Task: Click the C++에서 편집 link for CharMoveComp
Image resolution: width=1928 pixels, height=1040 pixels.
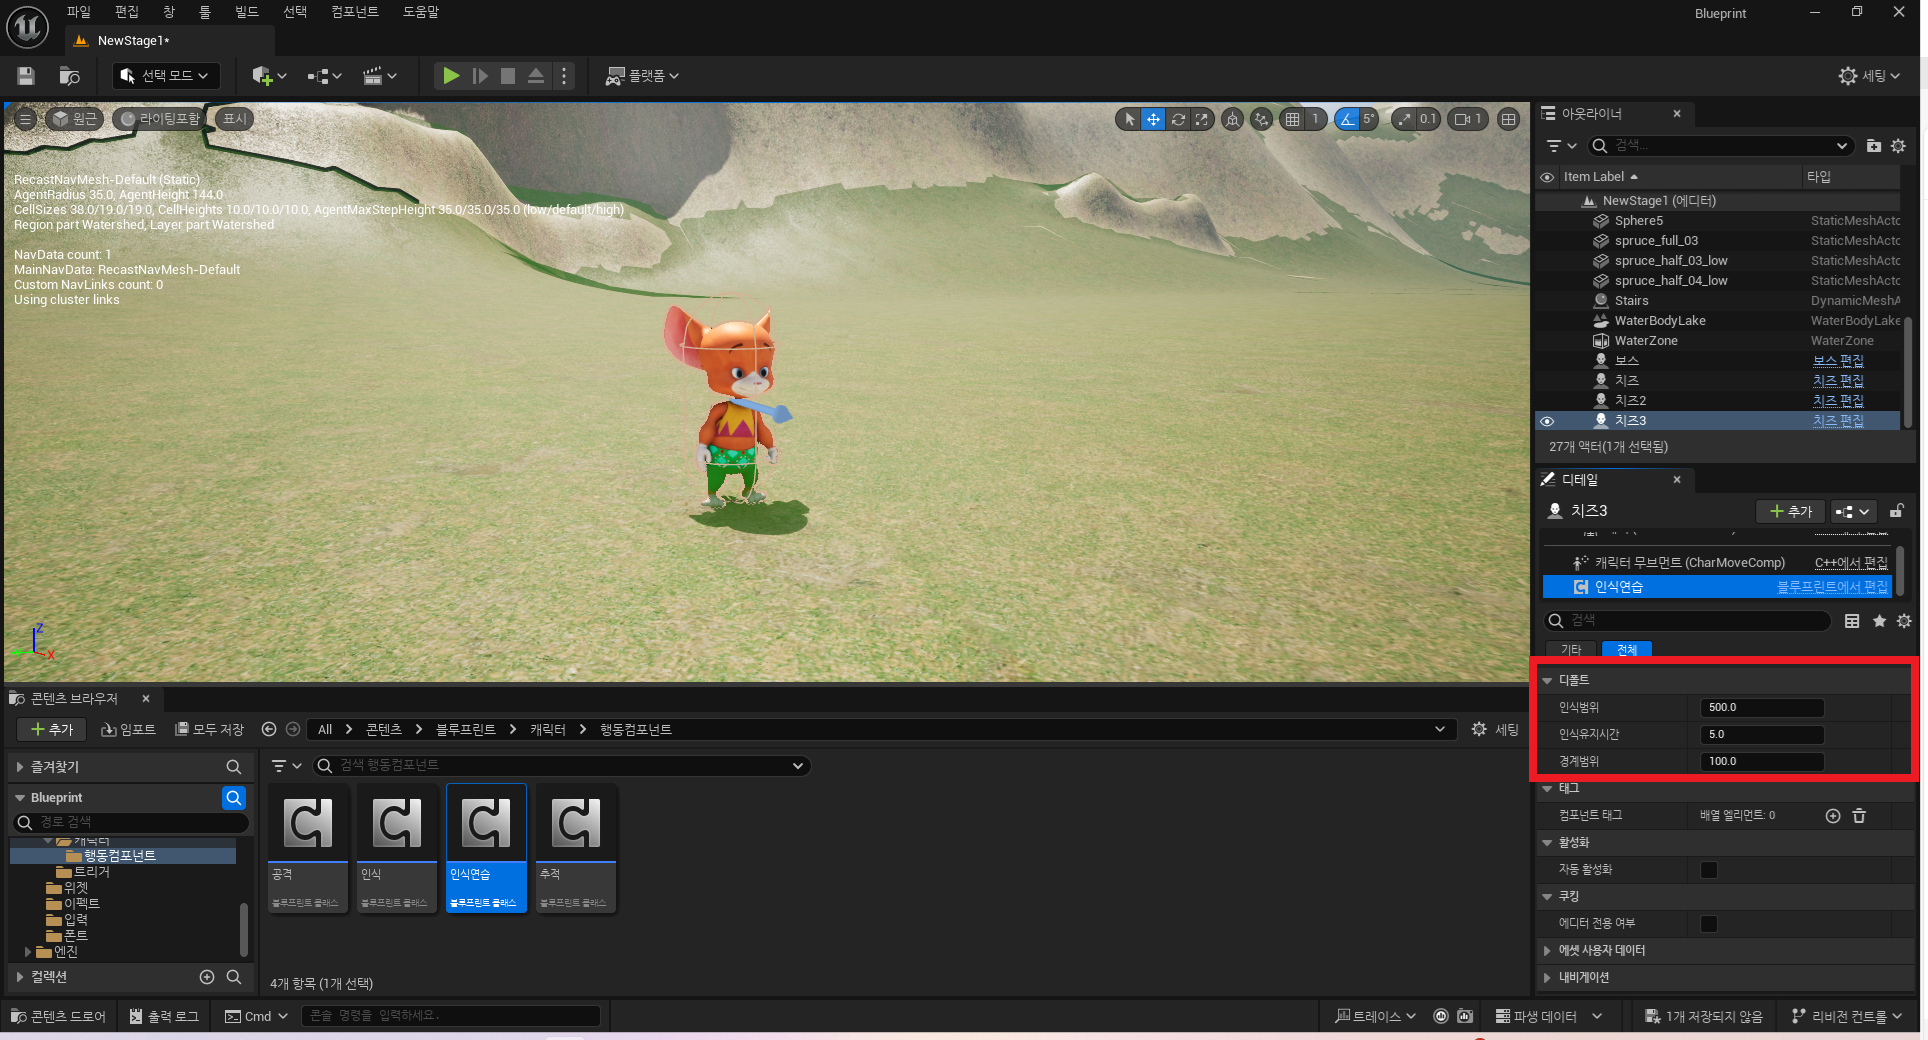Action: (1851, 563)
